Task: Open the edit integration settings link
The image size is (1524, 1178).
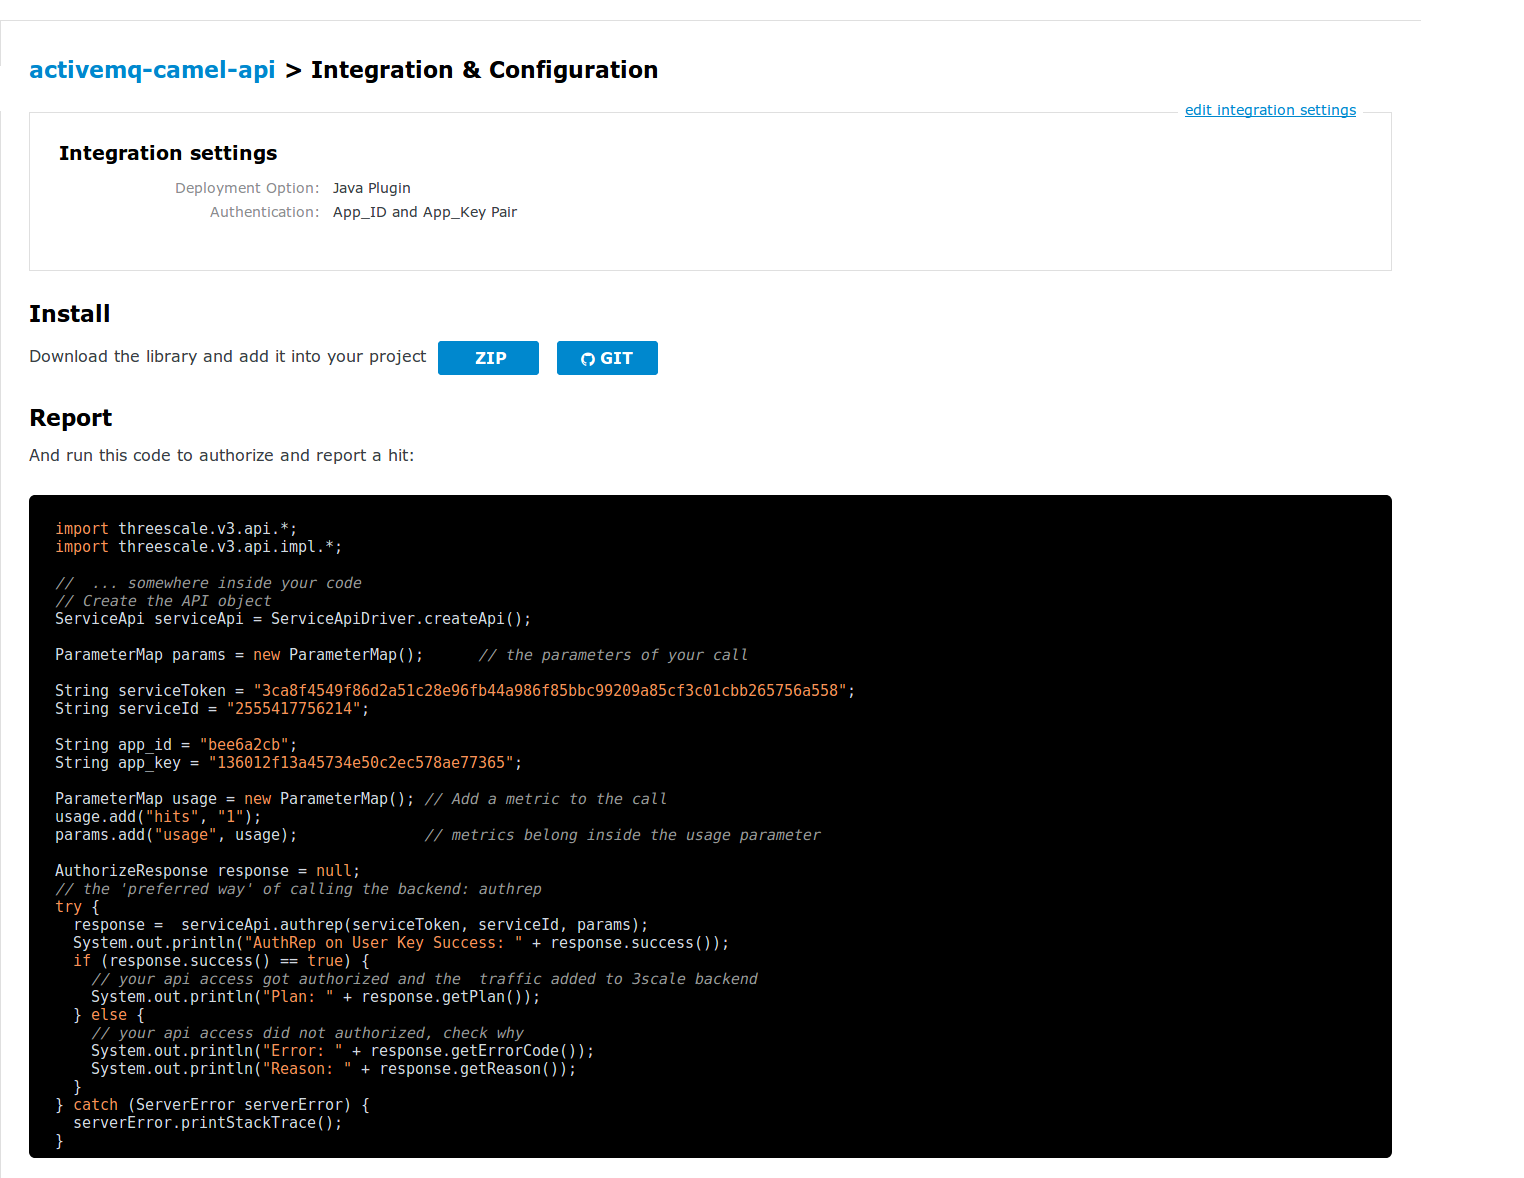Action: [1270, 110]
